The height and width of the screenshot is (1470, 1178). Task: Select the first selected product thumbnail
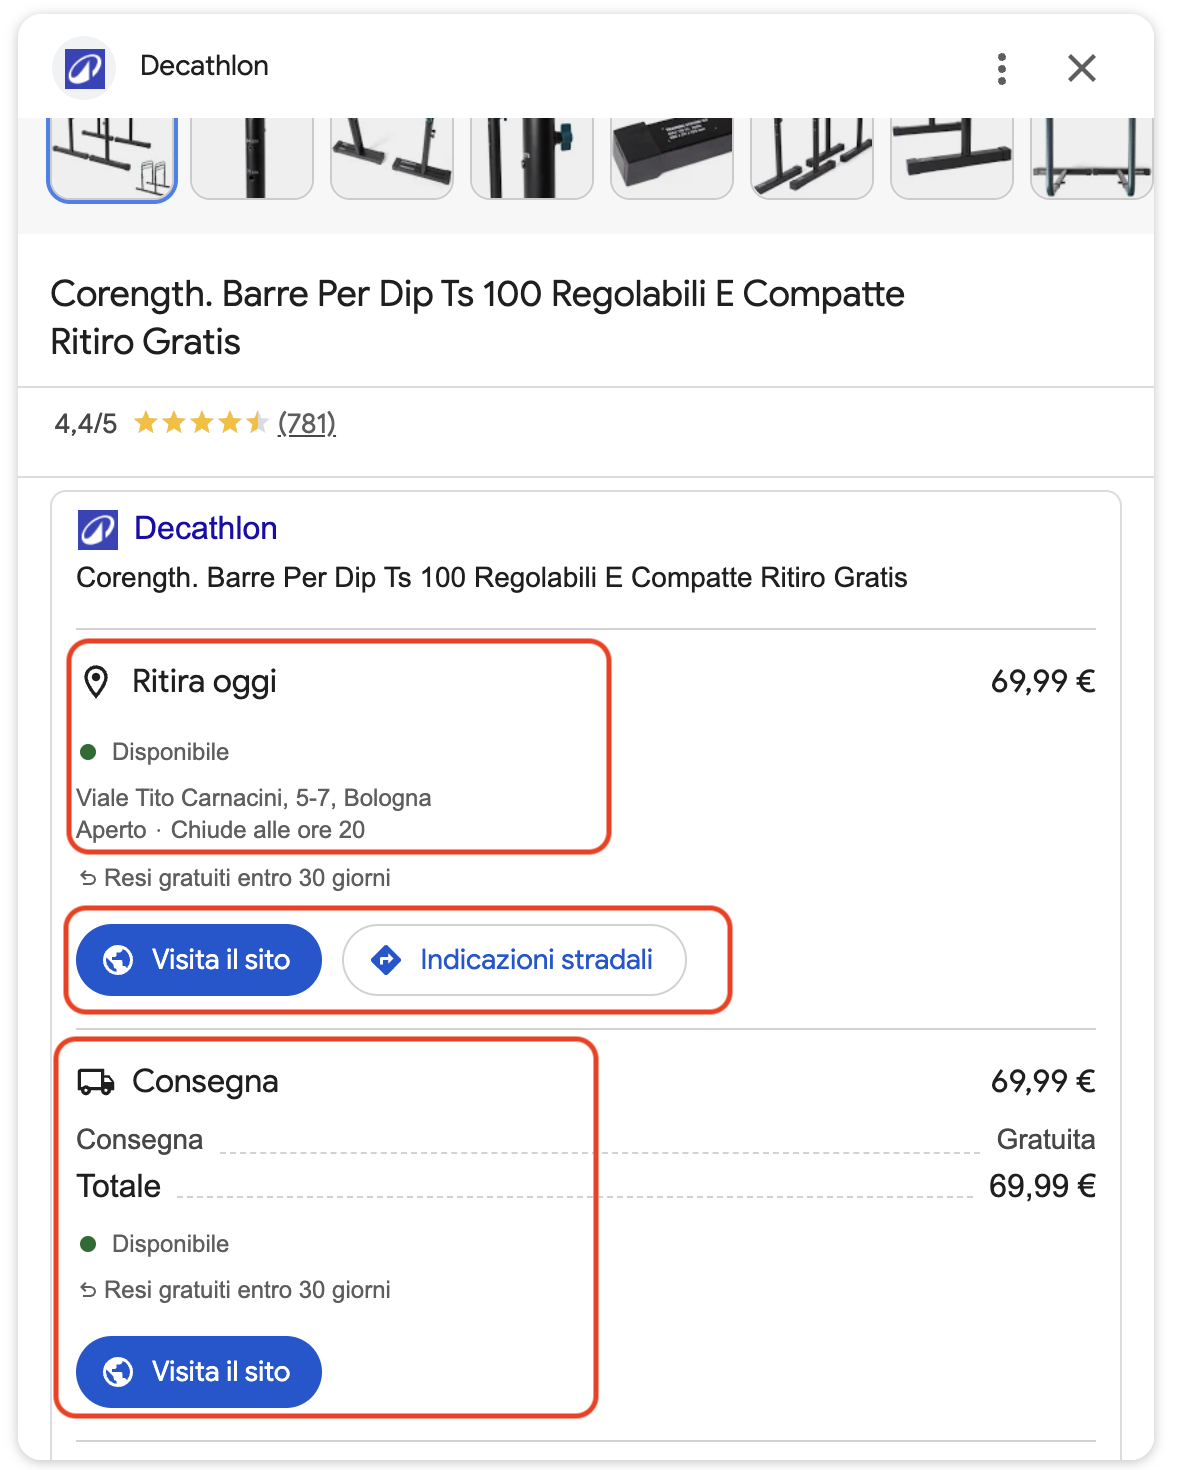112,159
